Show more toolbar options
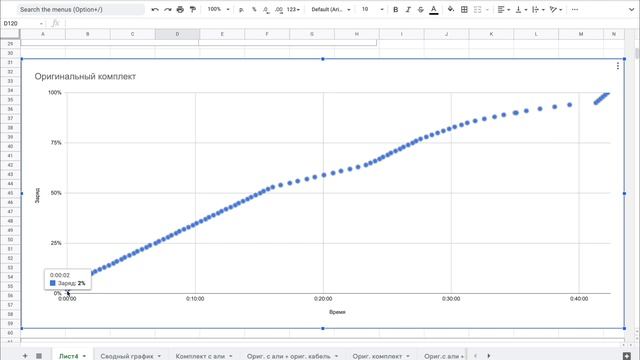This screenshot has width=640, height=360. (x=575, y=9)
